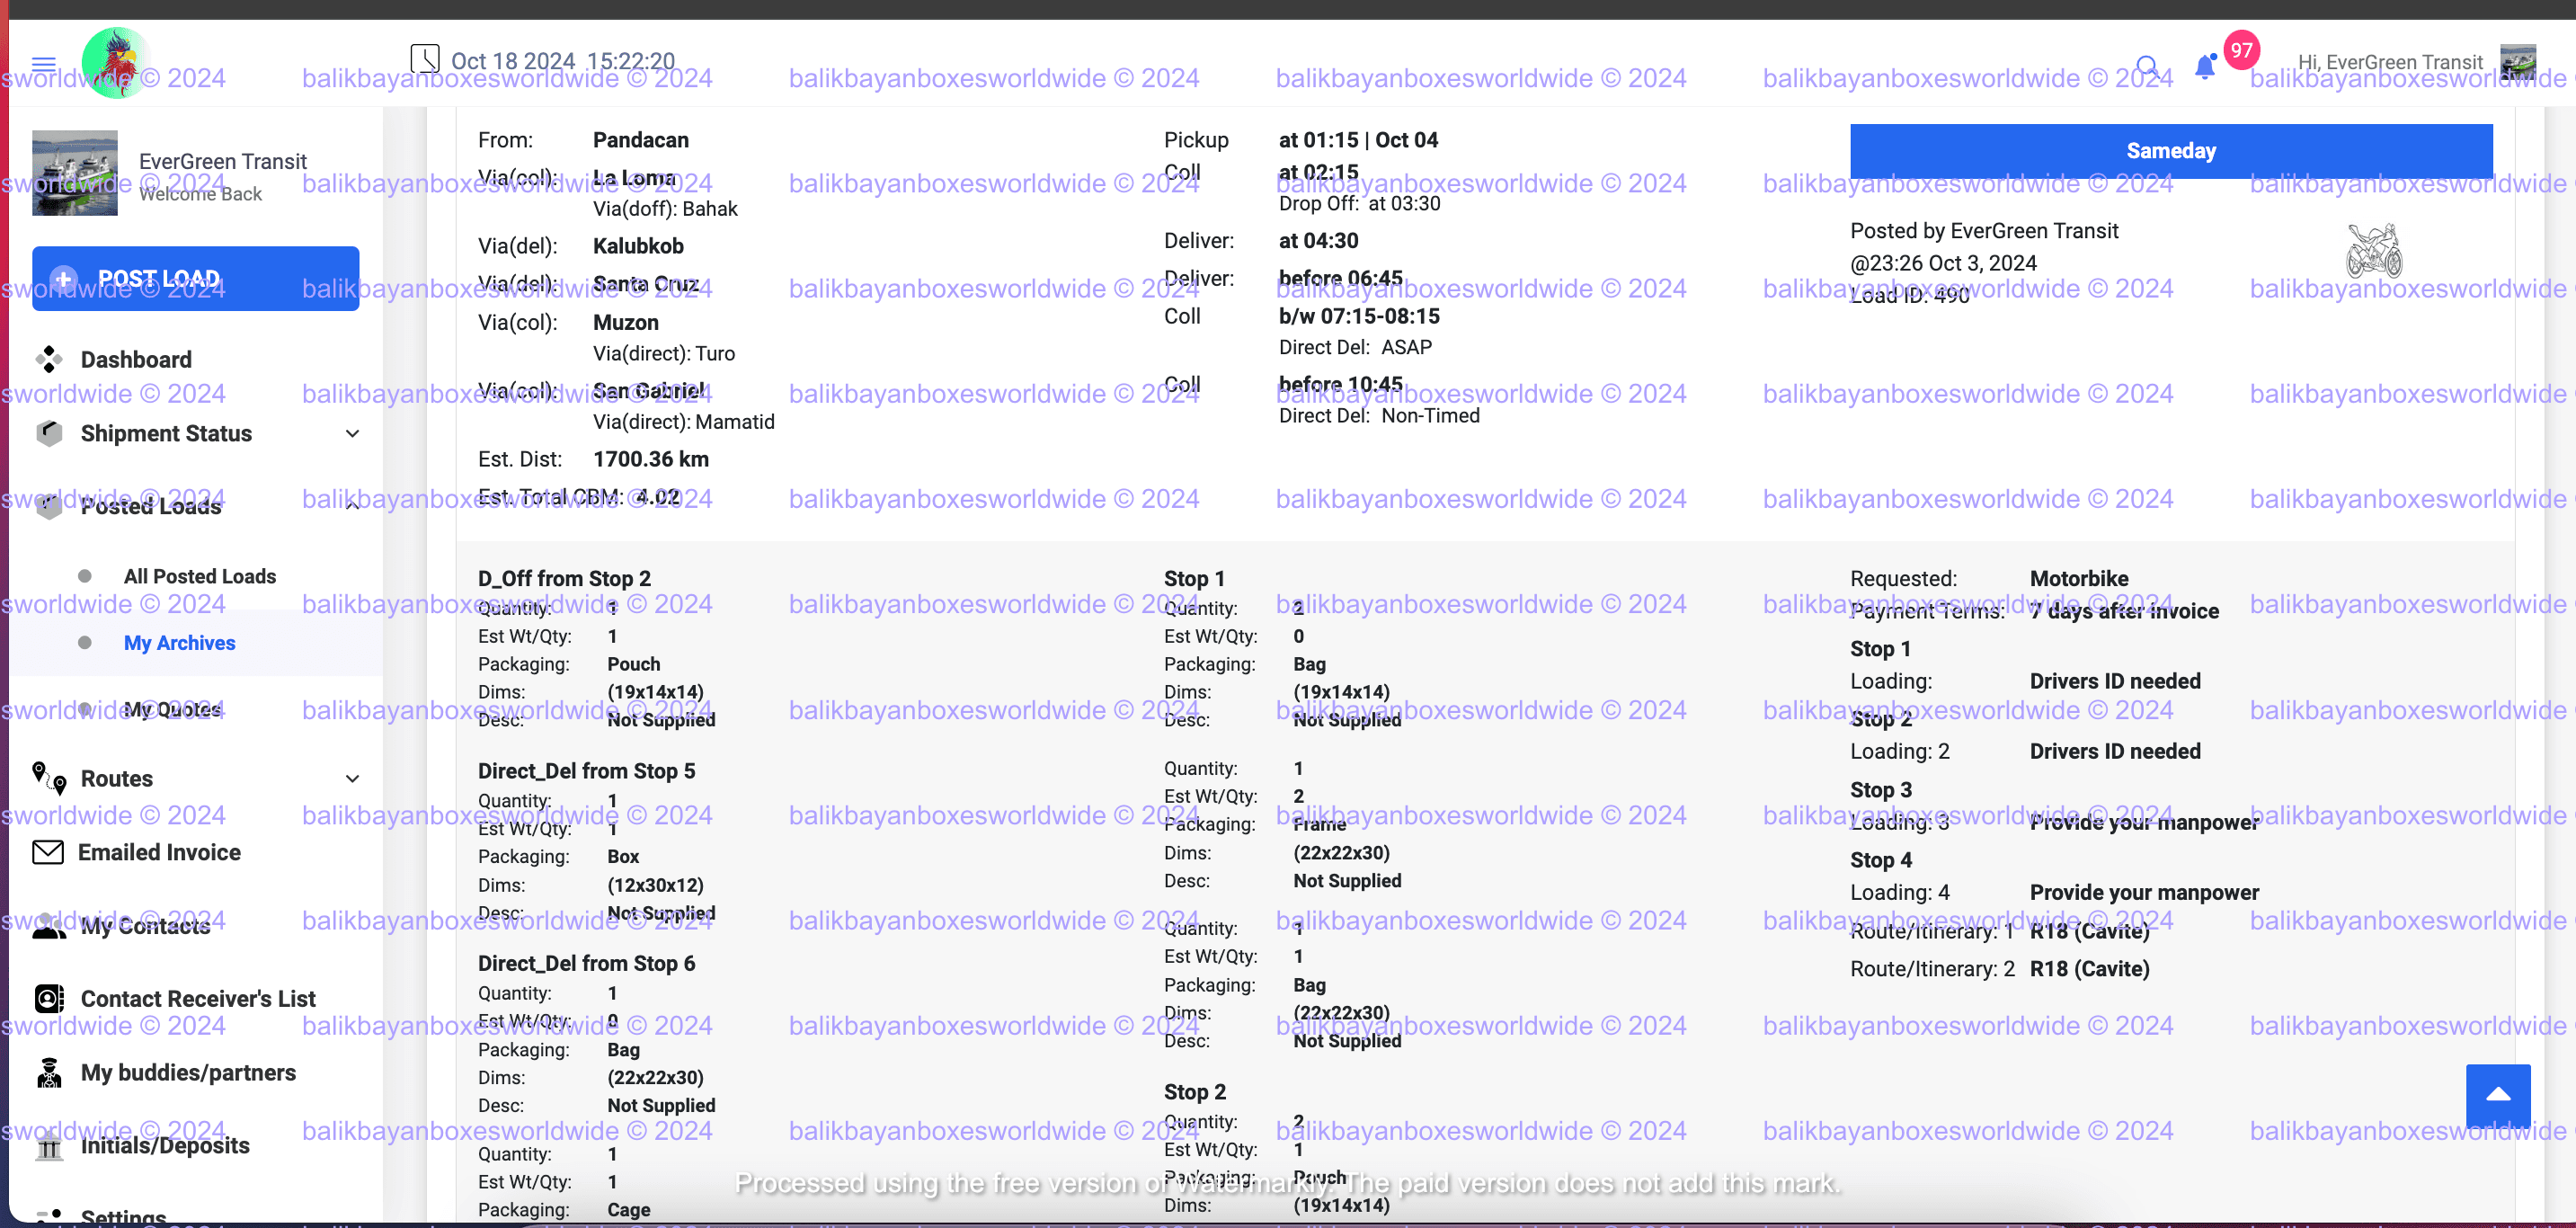Viewport: 2576px width, 1228px height.
Task: Select All Posted Loads submenu item
Action: [200, 576]
